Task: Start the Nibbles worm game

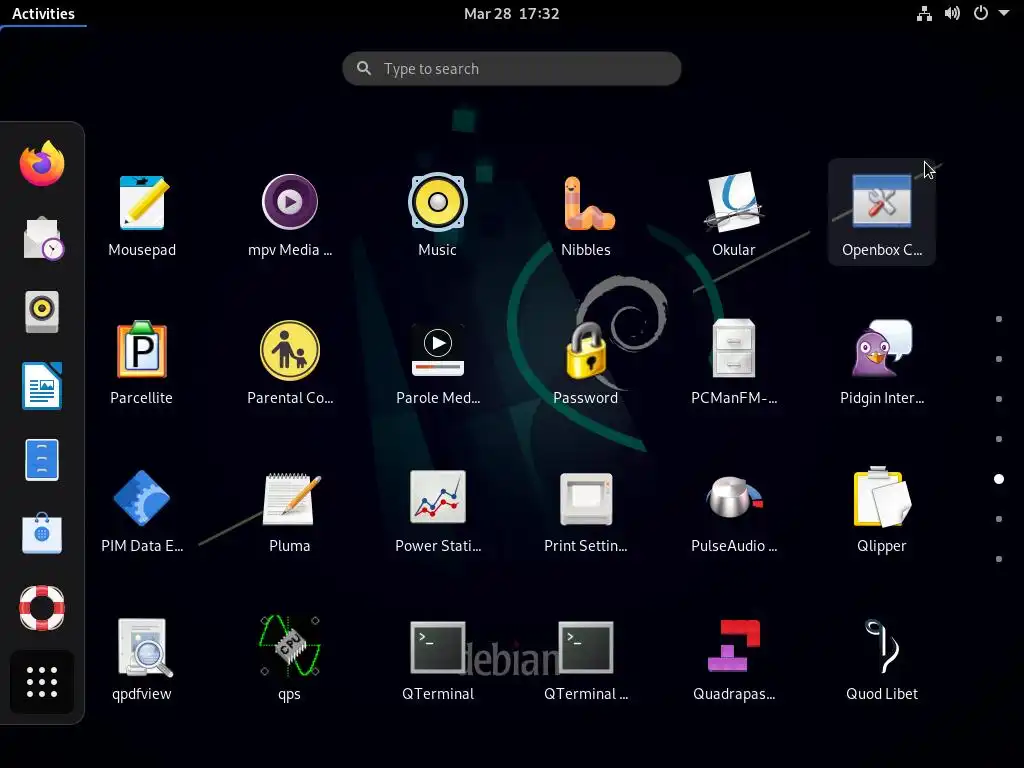Action: pyautogui.click(x=586, y=214)
